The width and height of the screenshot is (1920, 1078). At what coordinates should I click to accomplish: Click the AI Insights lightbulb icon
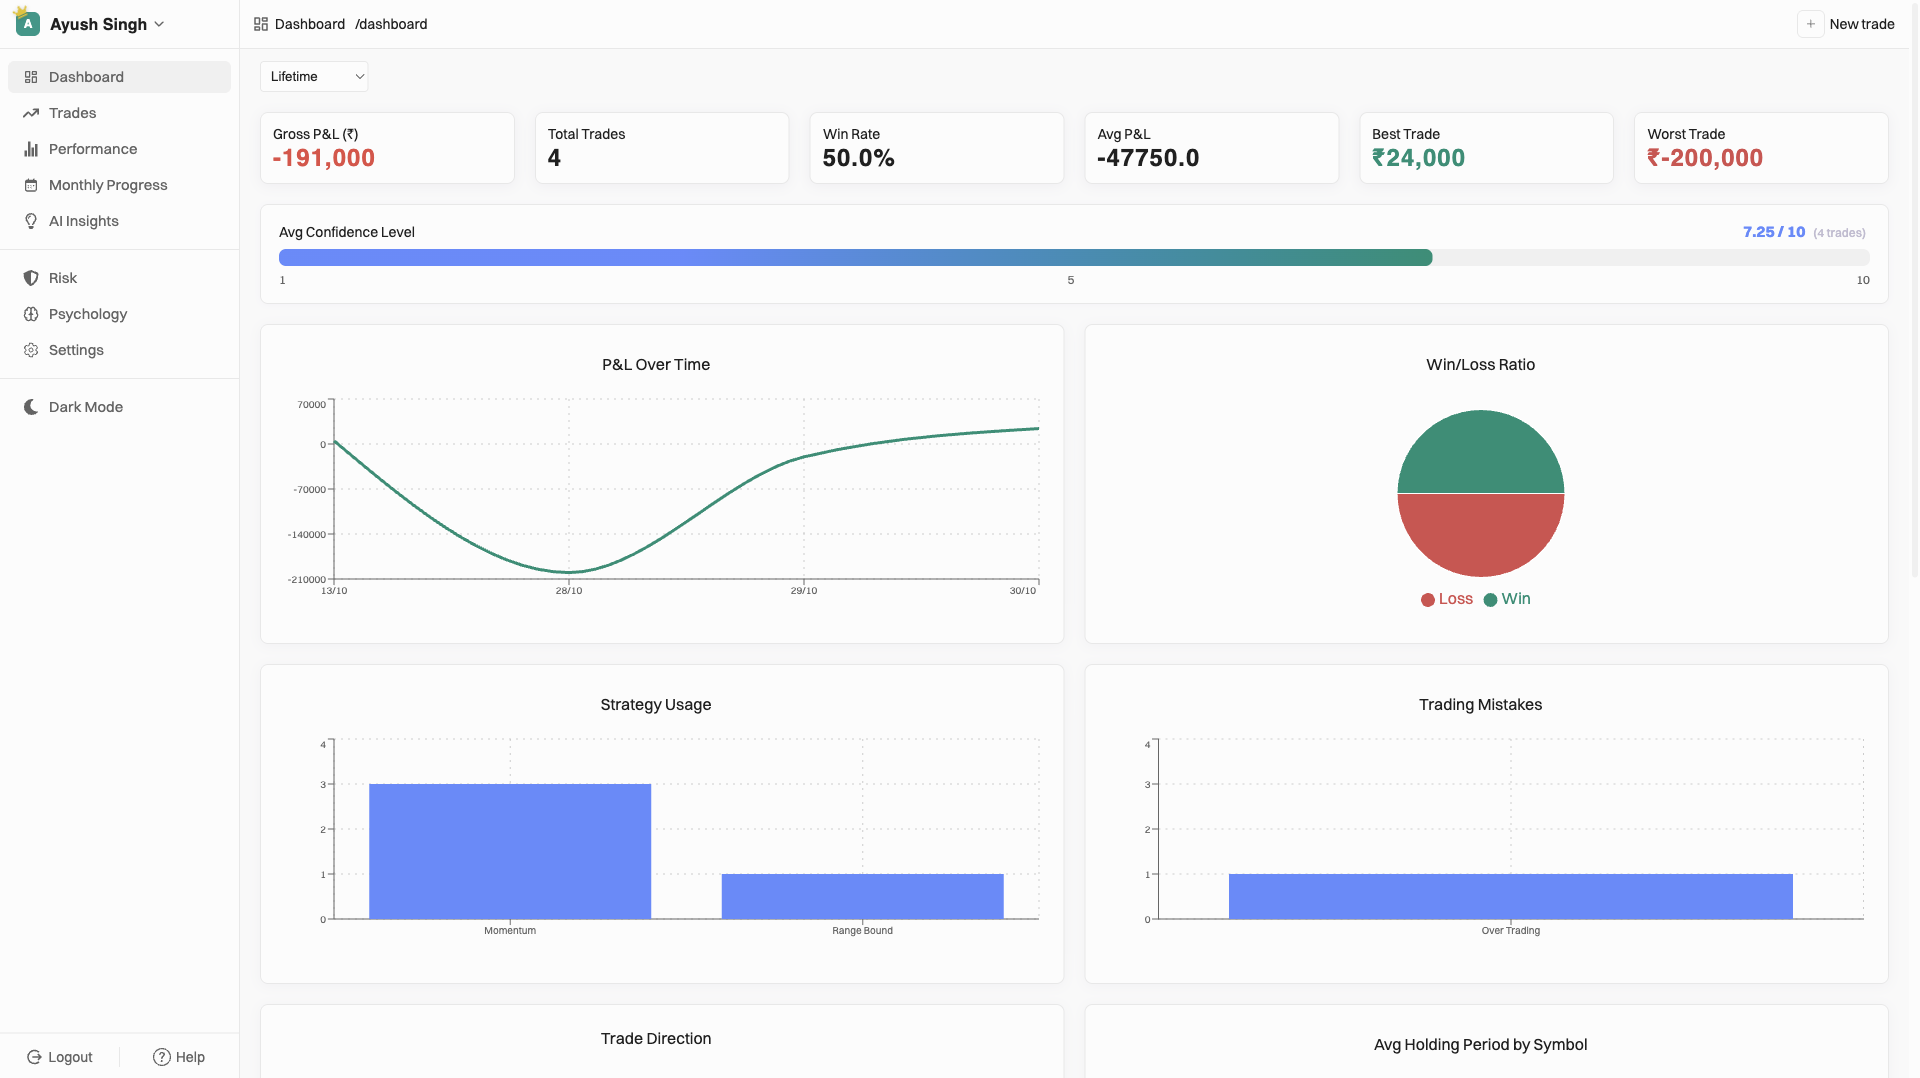(31, 221)
